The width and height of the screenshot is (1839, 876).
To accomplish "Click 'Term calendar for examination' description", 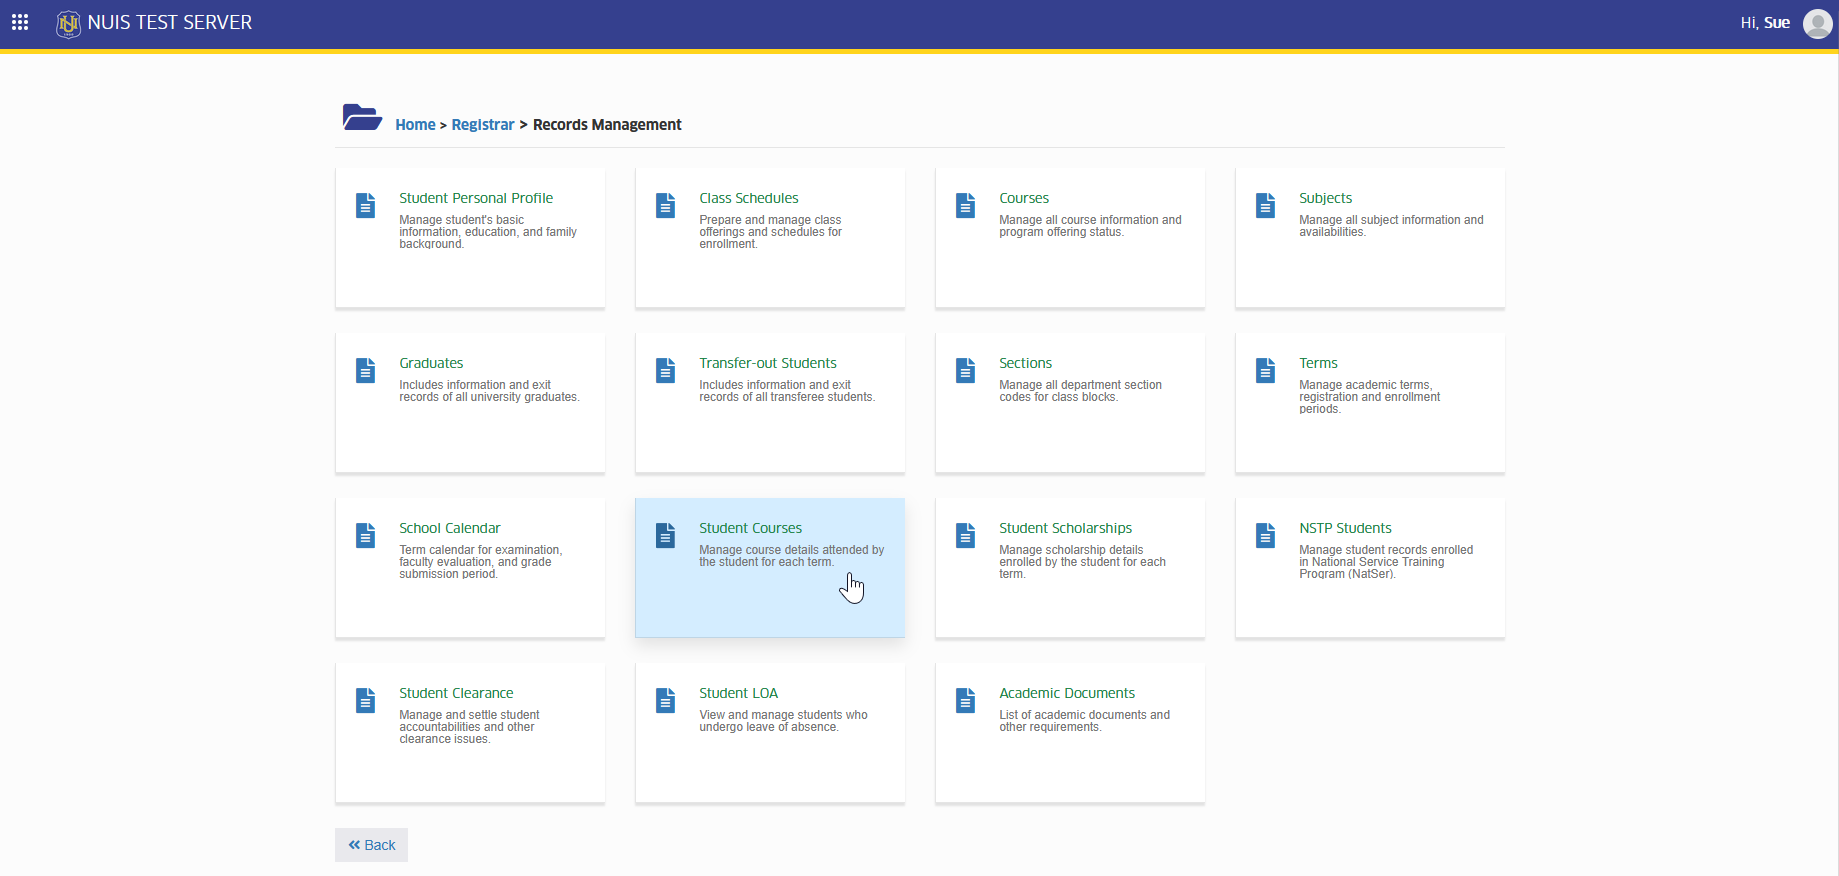I will [x=480, y=562].
